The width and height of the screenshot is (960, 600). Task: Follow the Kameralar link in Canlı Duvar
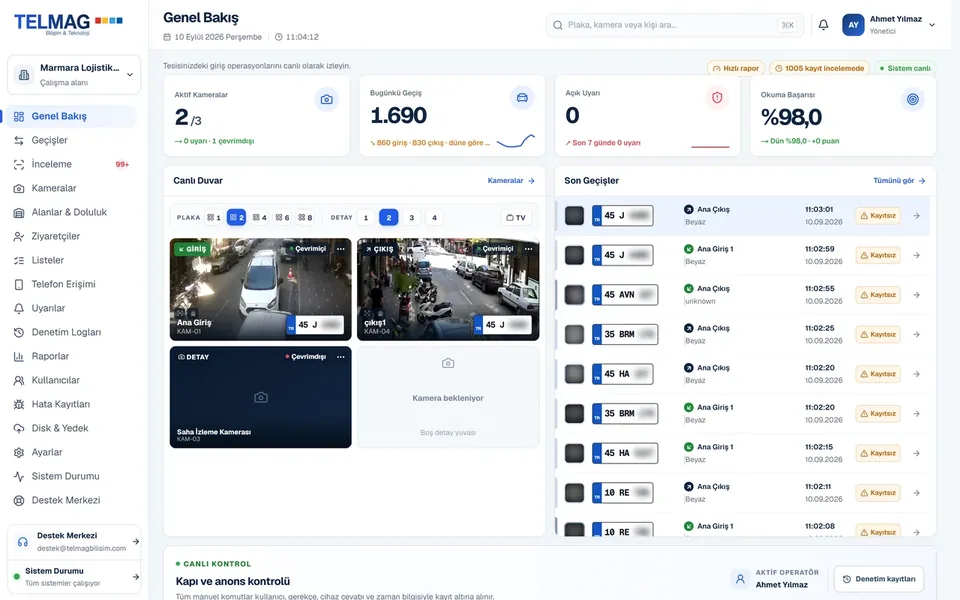pyautogui.click(x=511, y=181)
